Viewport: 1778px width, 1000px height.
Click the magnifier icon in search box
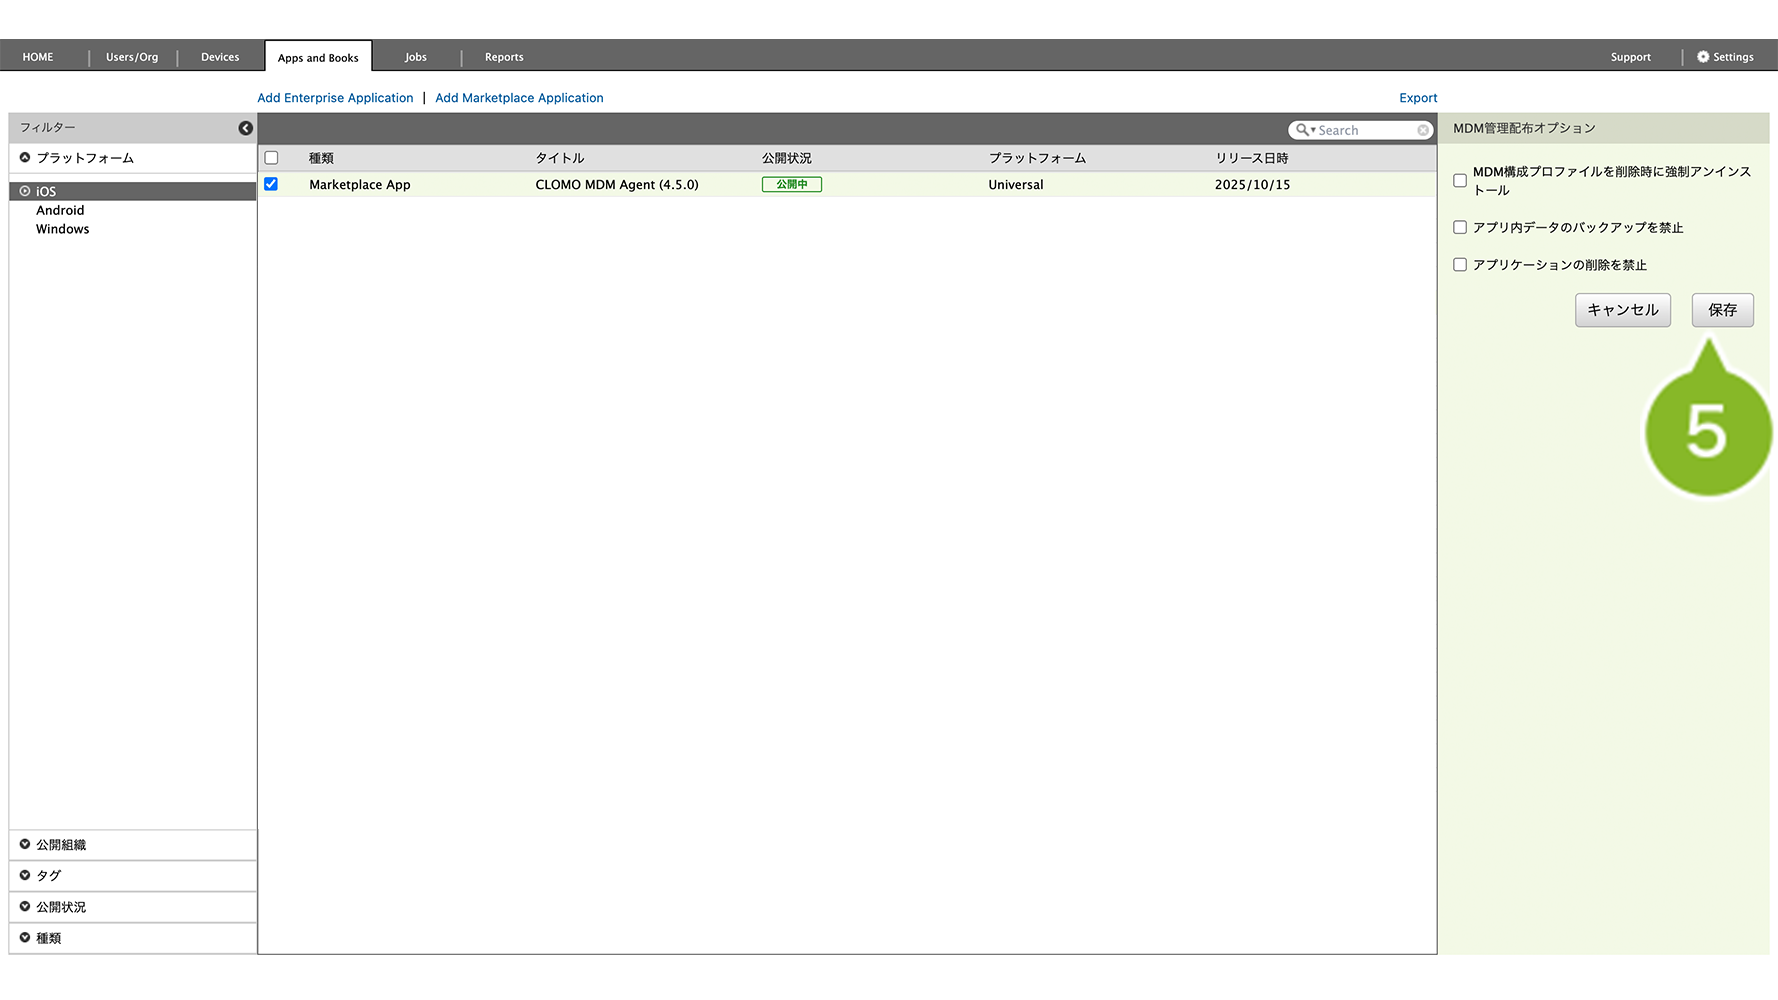click(1302, 130)
